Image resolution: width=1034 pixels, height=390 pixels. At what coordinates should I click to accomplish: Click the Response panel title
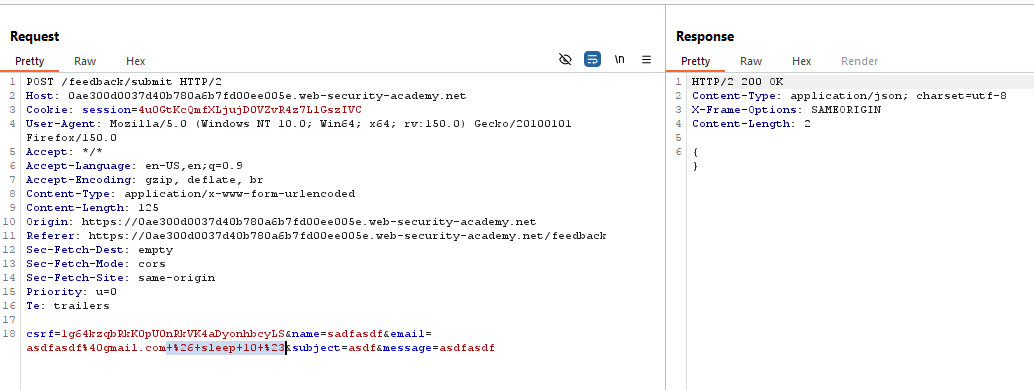point(705,37)
